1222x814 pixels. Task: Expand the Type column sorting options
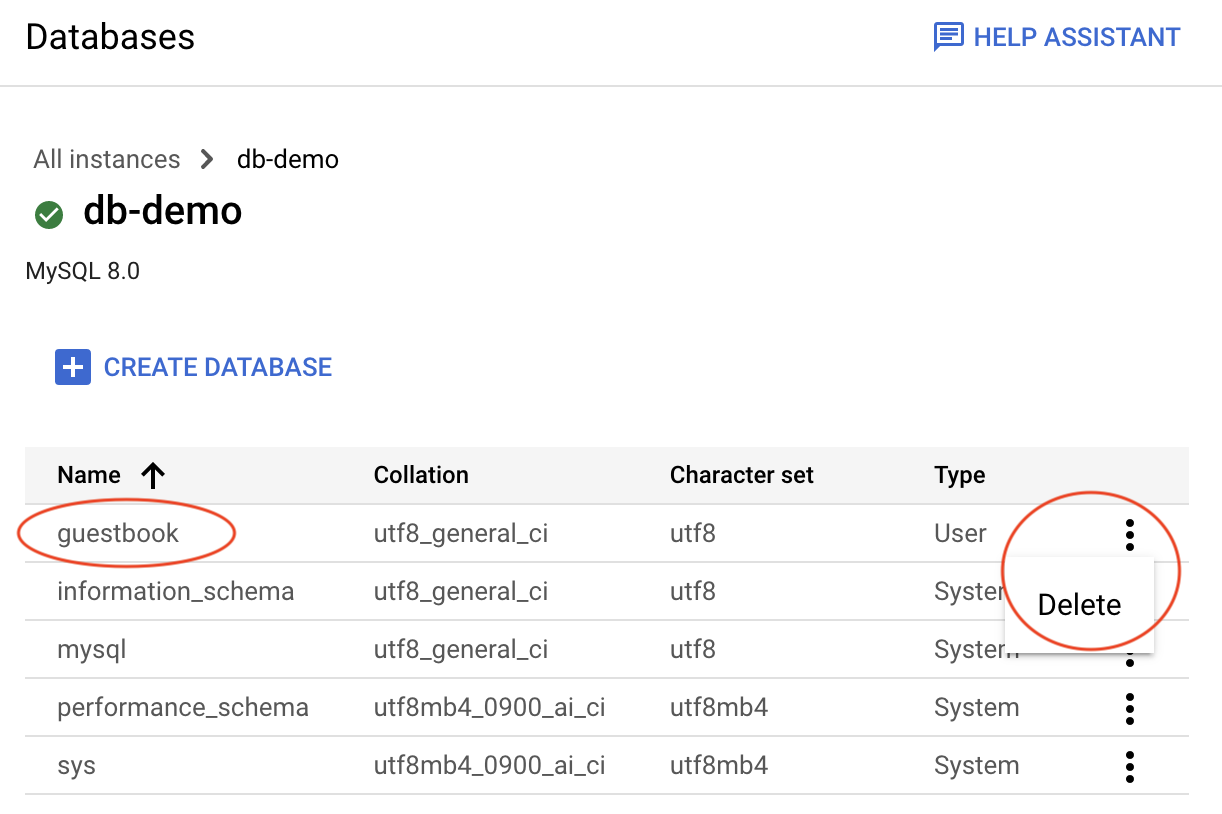[959, 475]
